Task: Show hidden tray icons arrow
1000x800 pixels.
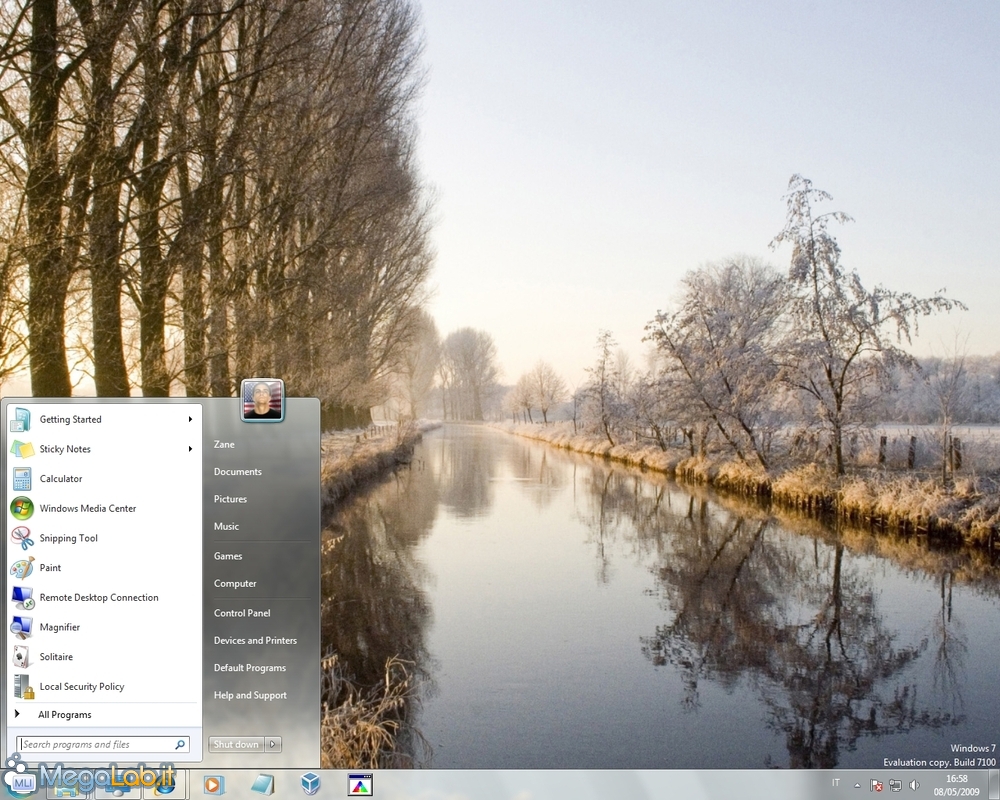Action: [857, 785]
